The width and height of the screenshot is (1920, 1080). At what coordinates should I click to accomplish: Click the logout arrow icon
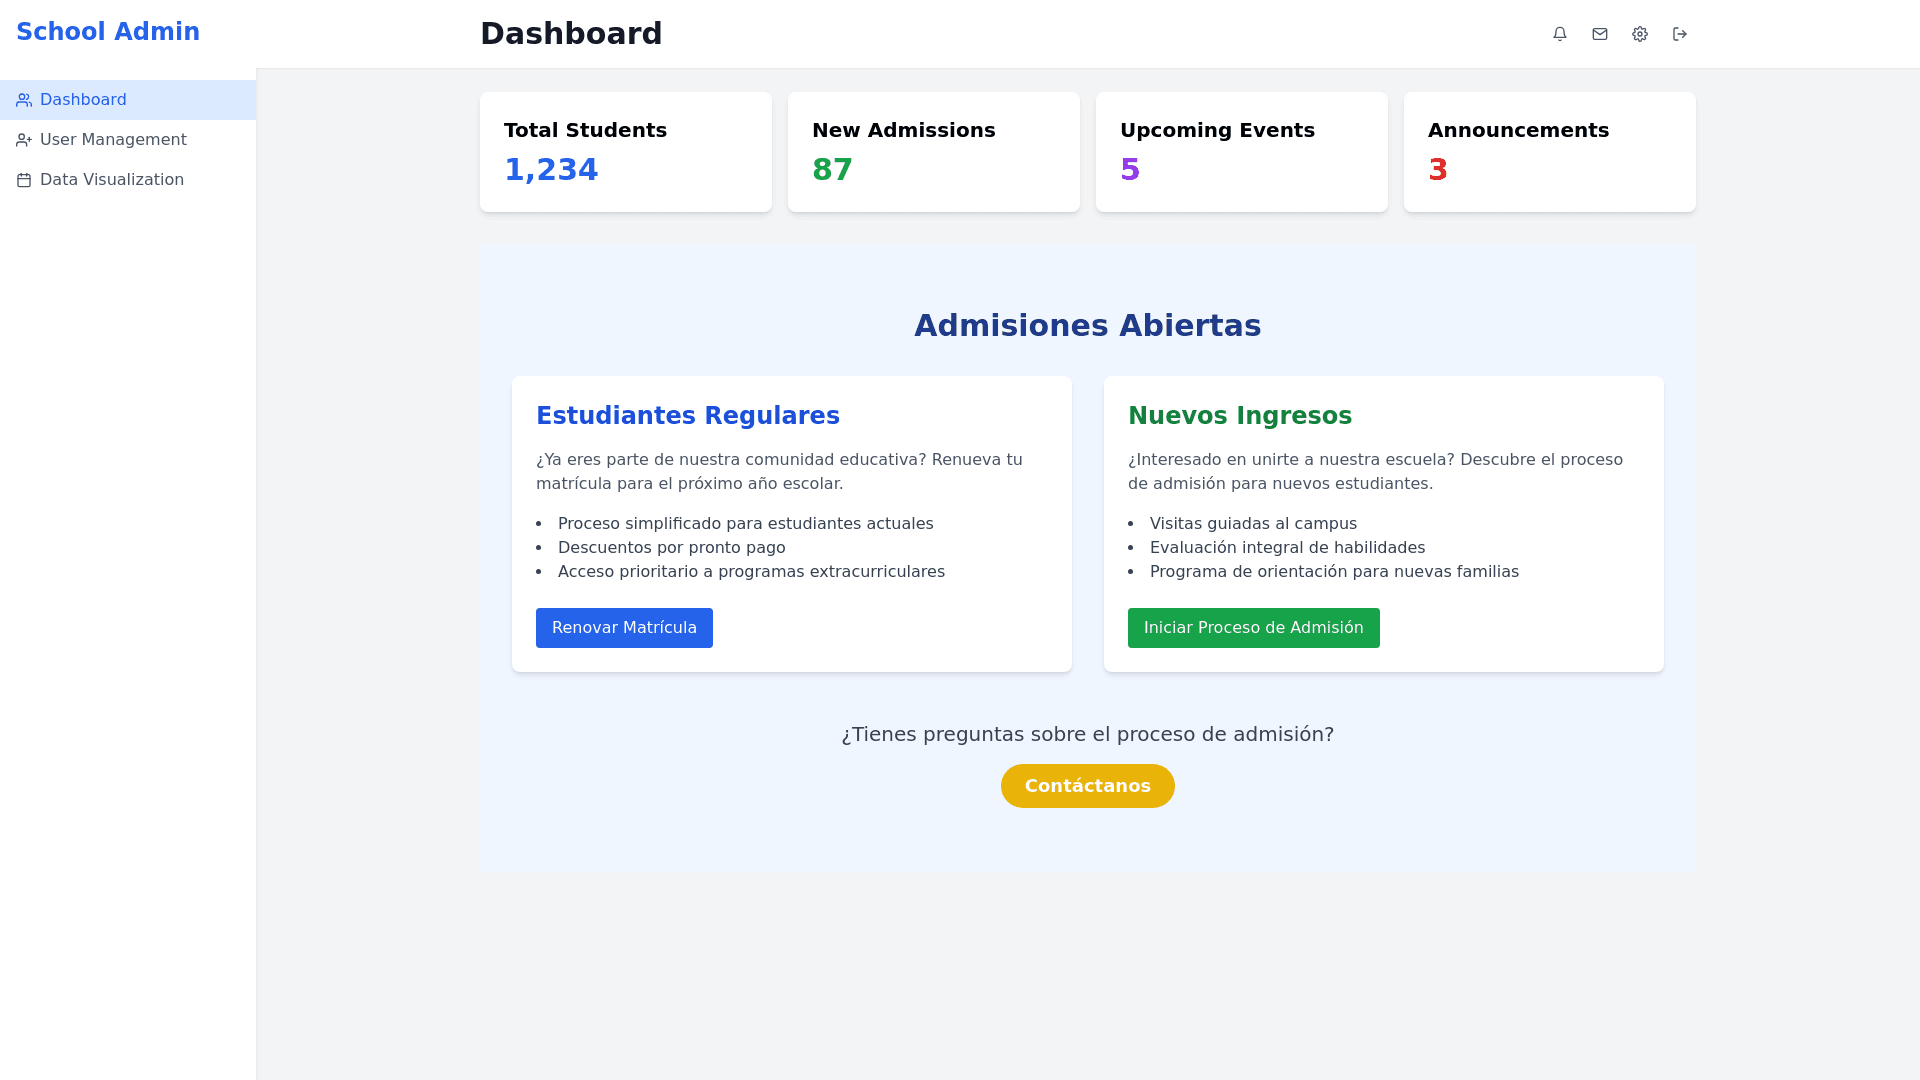point(1680,34)
